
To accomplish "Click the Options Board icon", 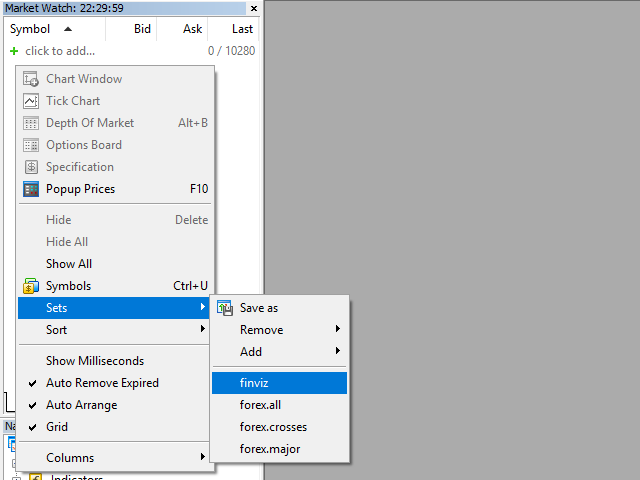I will pyautogui.click(x=31, y=145).
